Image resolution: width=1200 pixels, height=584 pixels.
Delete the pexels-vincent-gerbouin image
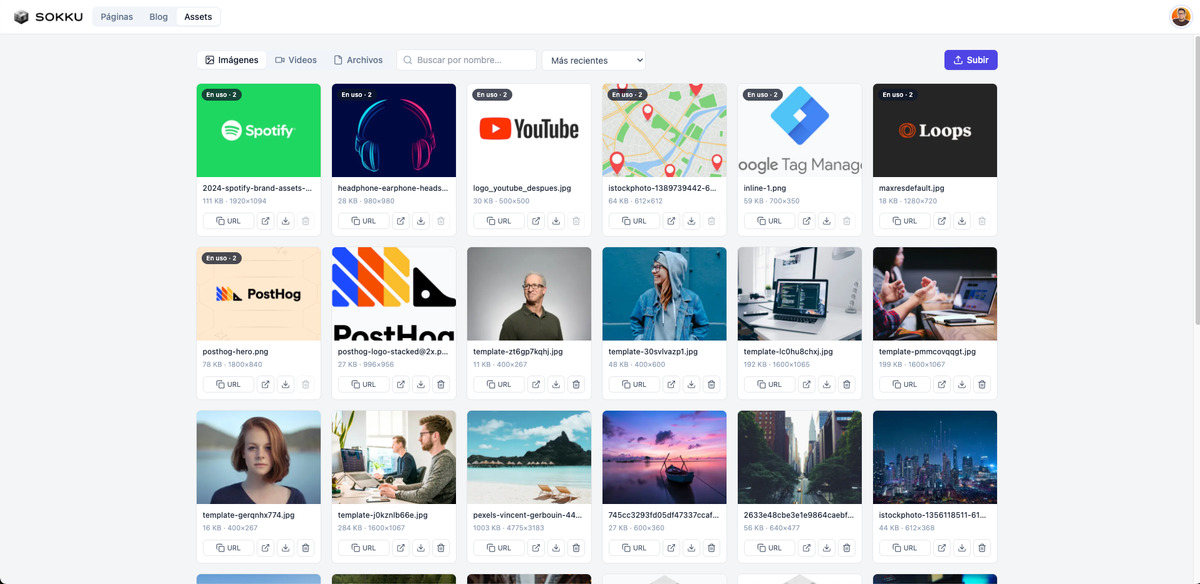(x=576, y=548)
